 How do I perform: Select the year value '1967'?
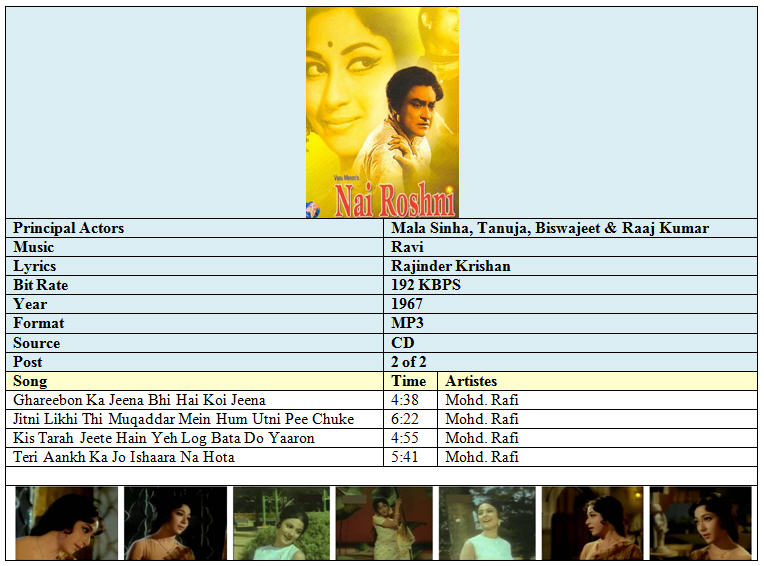point(407,304)
